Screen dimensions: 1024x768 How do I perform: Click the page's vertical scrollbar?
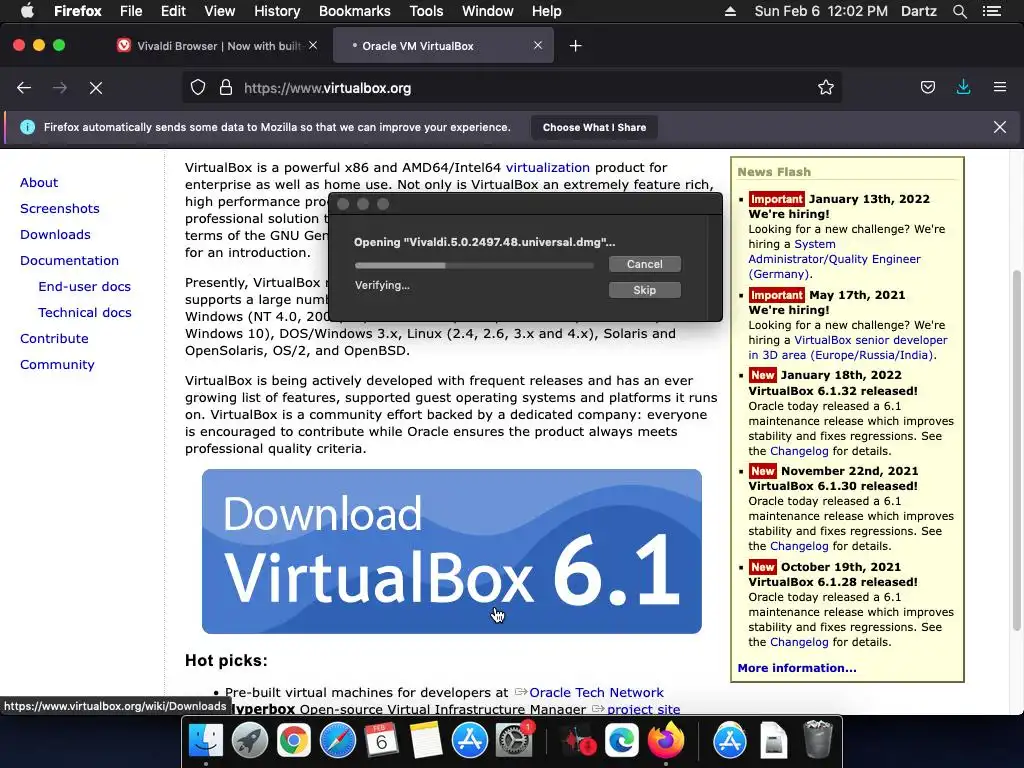point(1016,451)
